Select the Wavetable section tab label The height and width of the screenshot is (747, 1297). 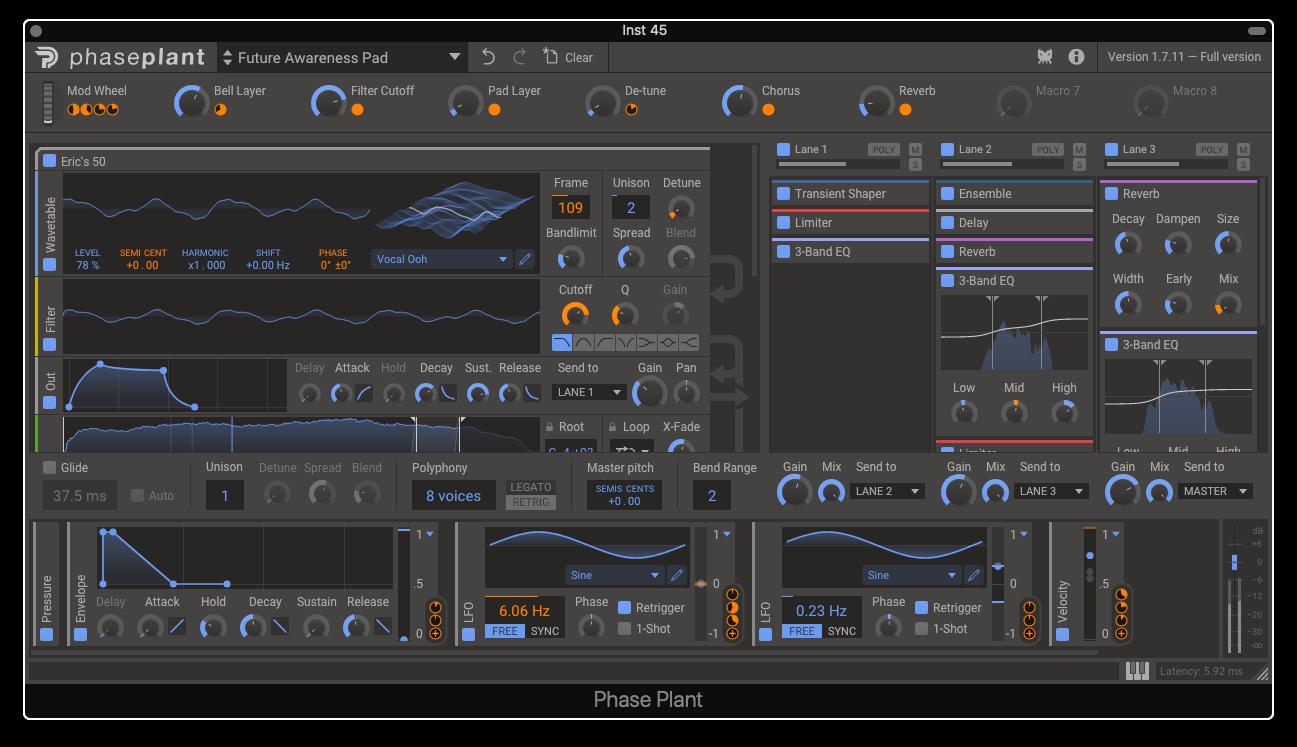pyautogui.click(x=50, y=225)
